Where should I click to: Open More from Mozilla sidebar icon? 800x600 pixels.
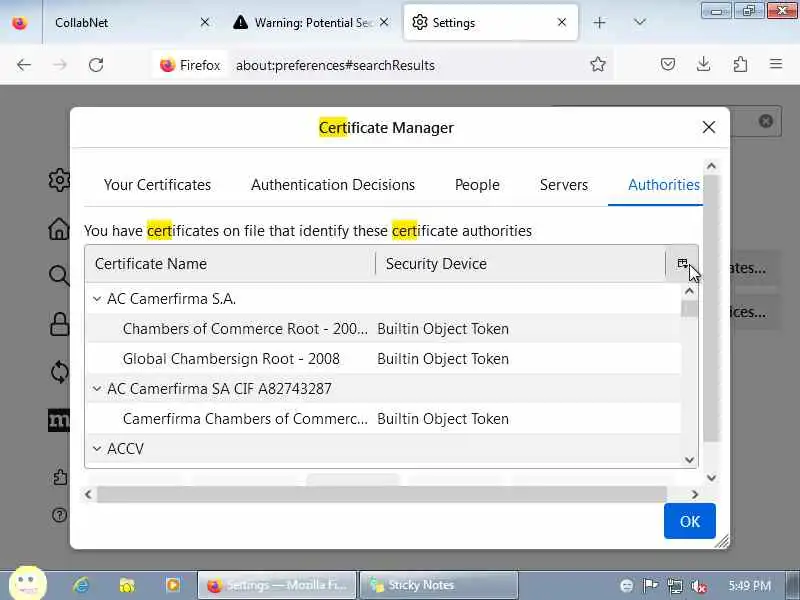59,420
